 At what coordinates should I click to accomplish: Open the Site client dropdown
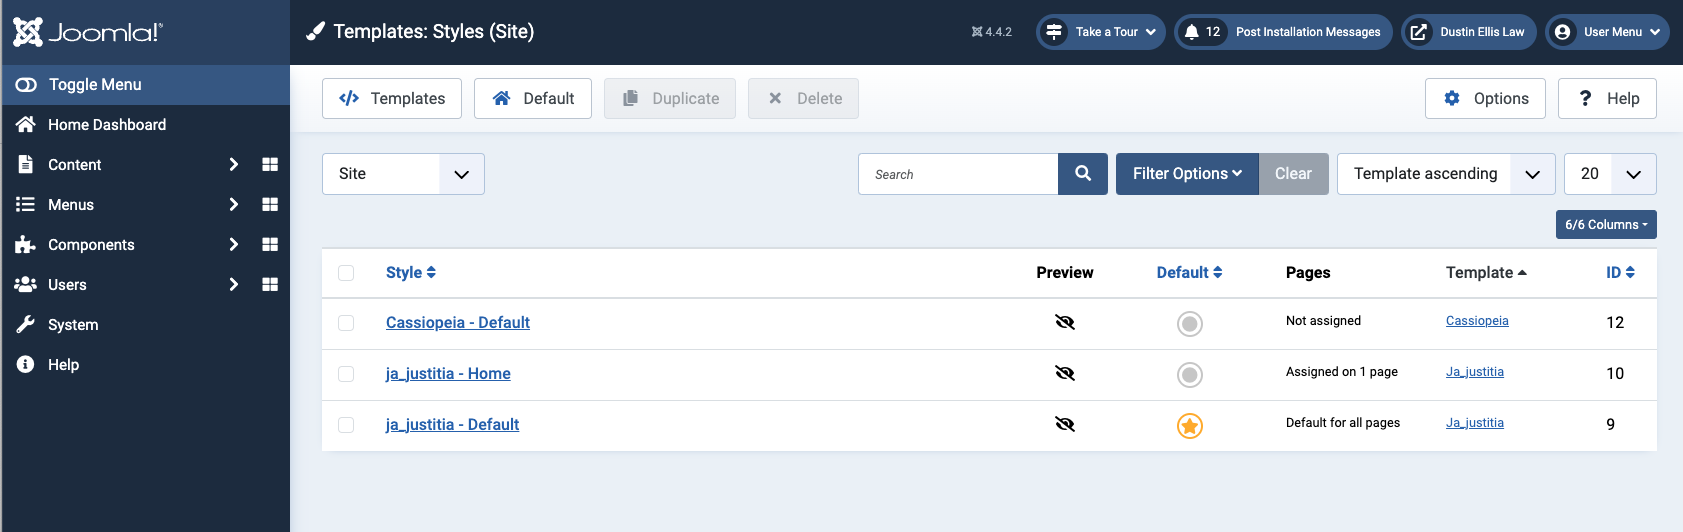tap(403, 174)
